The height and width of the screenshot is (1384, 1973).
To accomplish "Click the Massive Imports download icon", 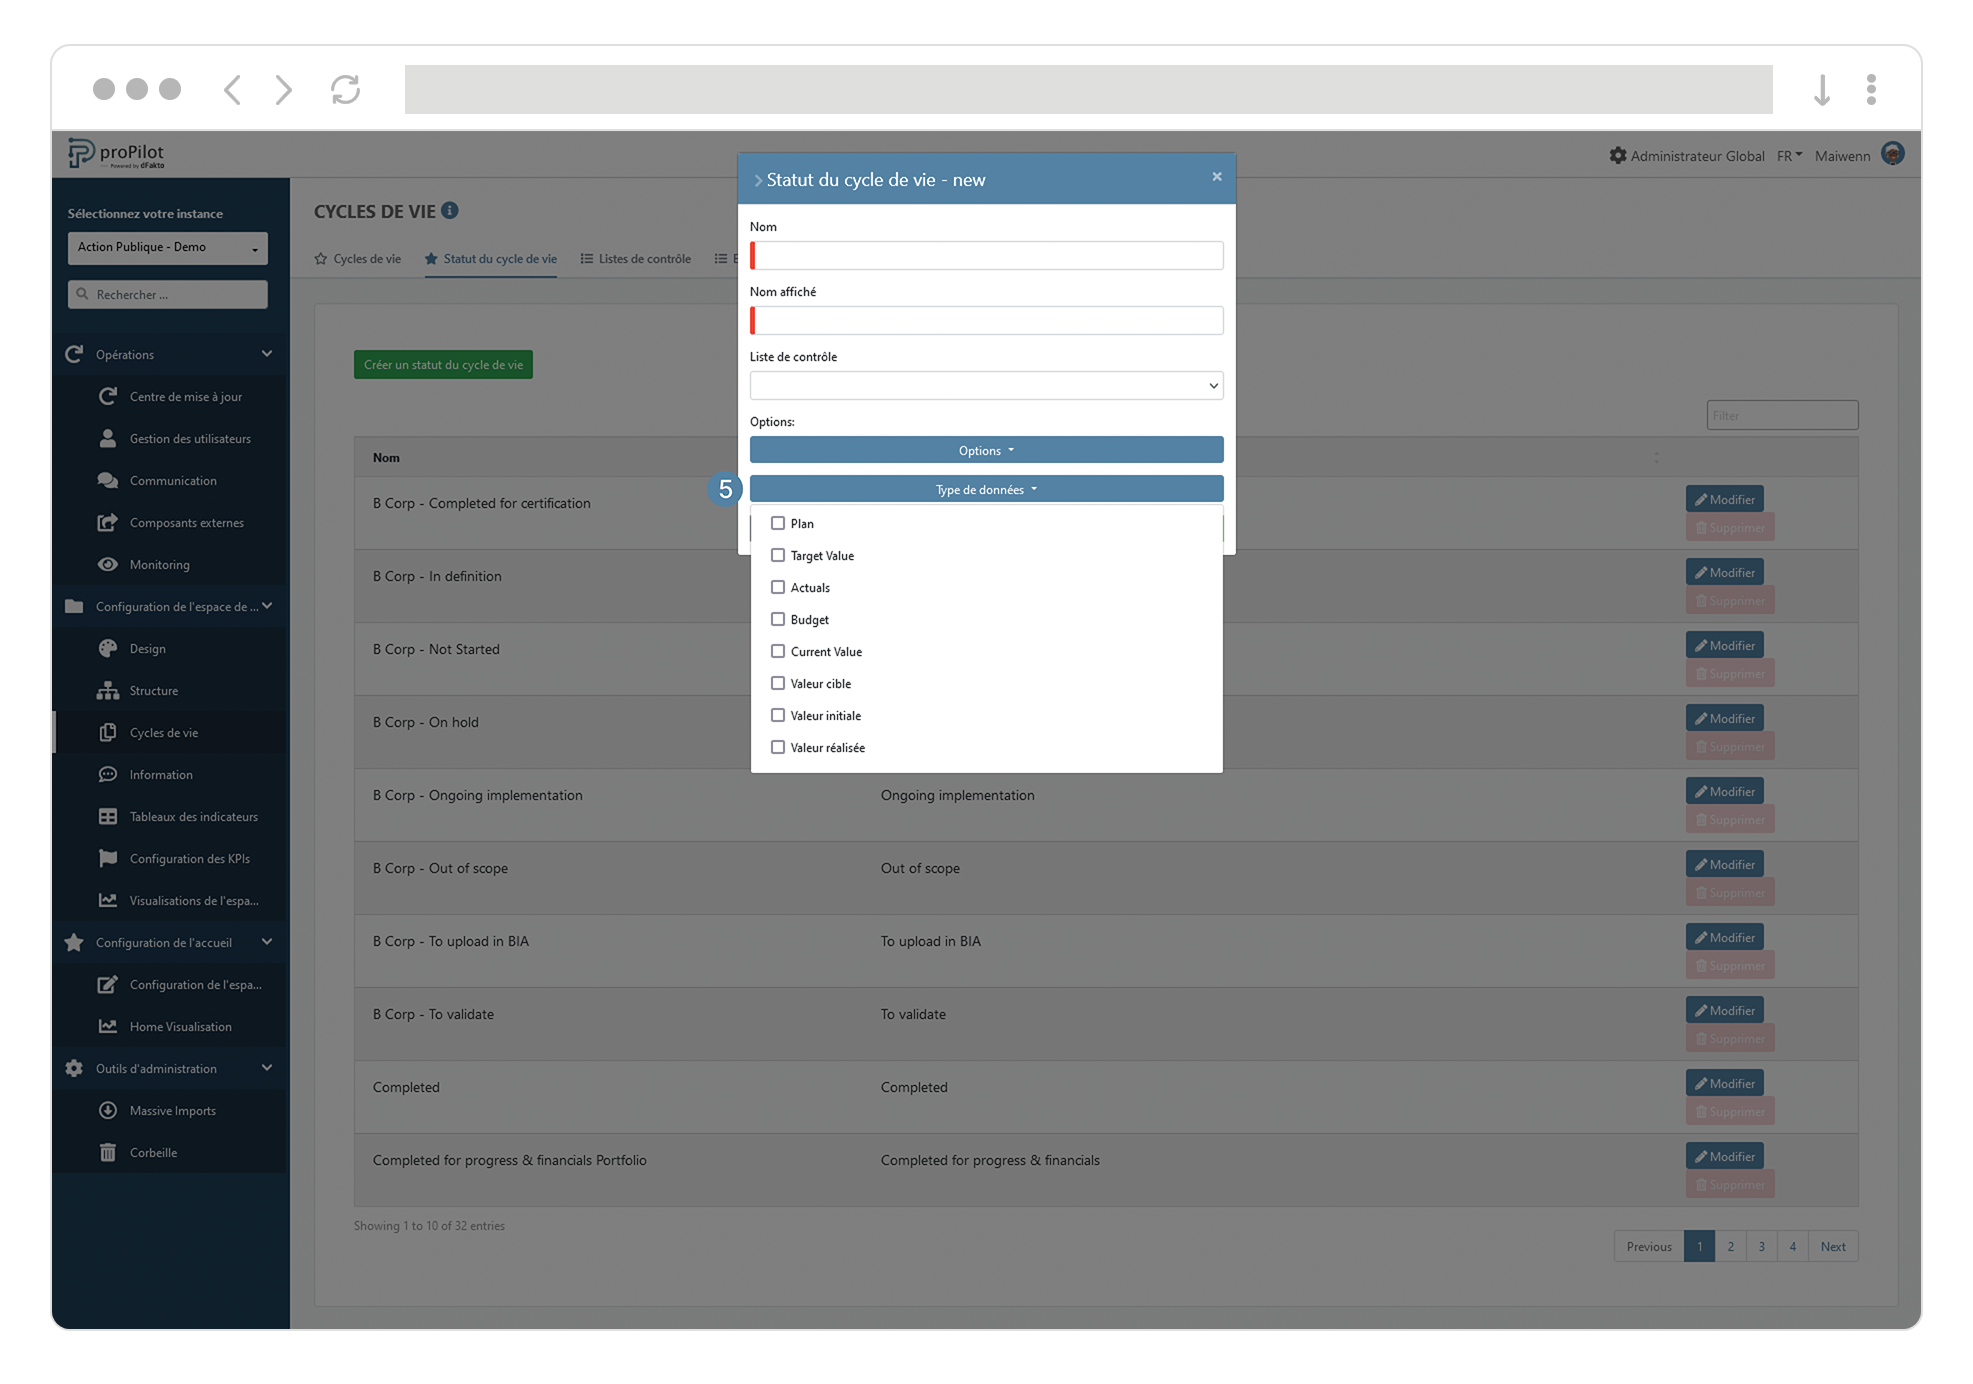I will click(108, 1110).
